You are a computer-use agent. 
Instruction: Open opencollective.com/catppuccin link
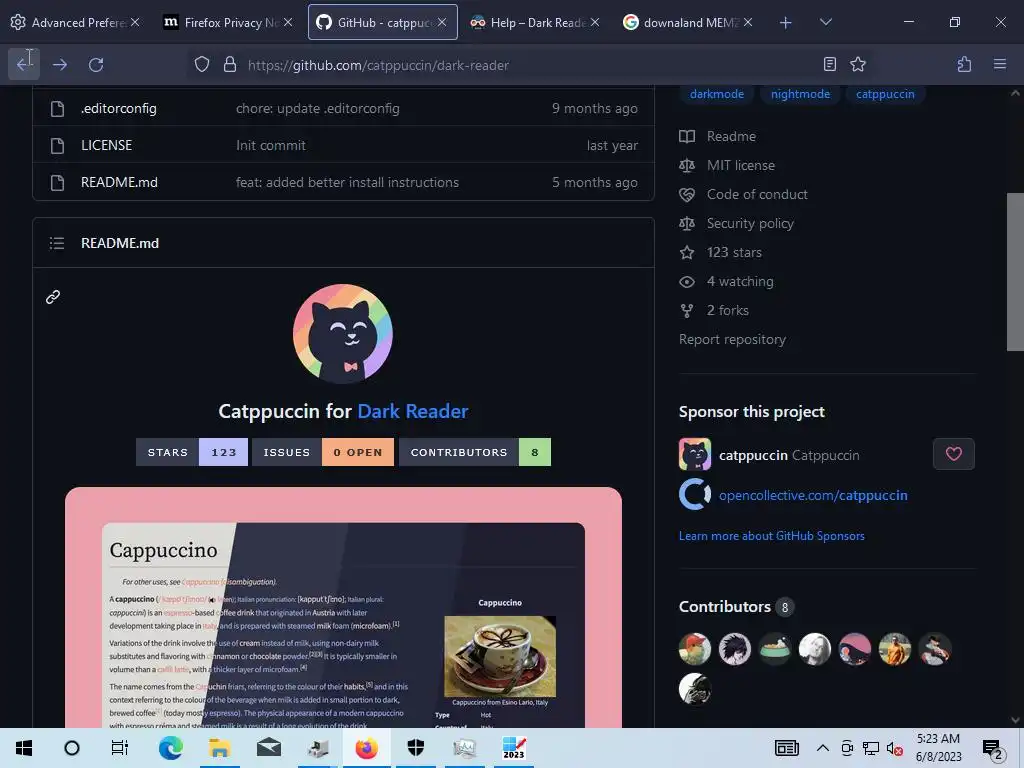813,495
